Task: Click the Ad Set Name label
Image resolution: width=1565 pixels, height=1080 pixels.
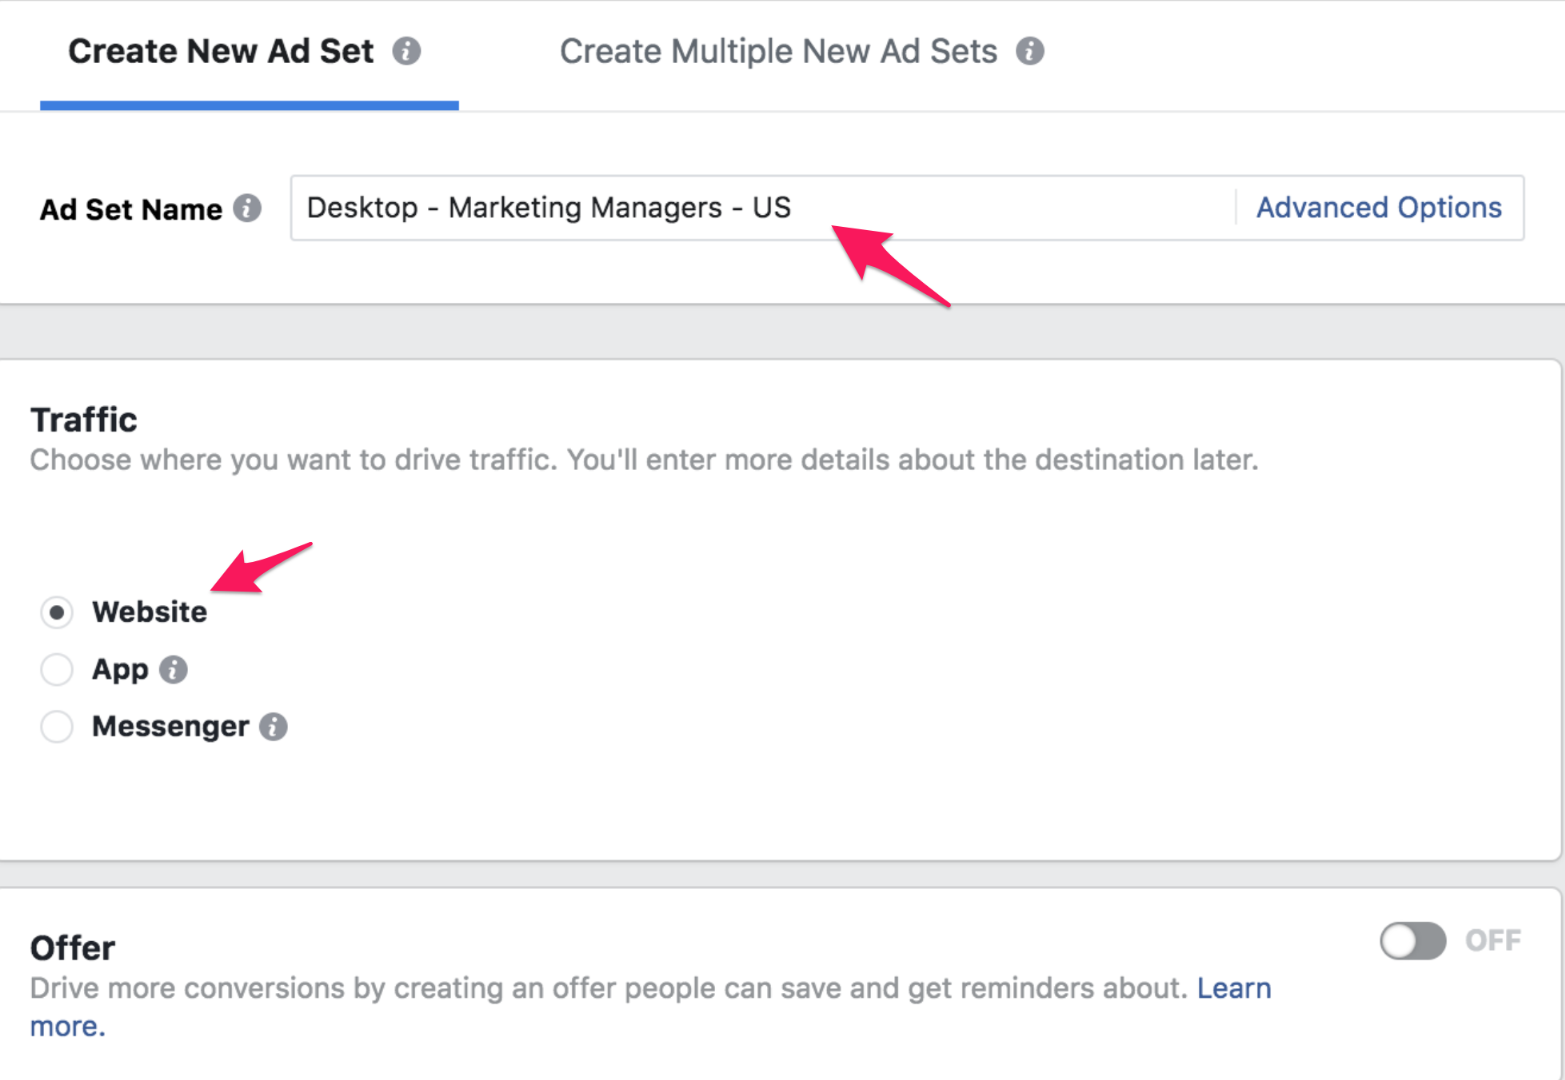Action: (x=131, y=209)
